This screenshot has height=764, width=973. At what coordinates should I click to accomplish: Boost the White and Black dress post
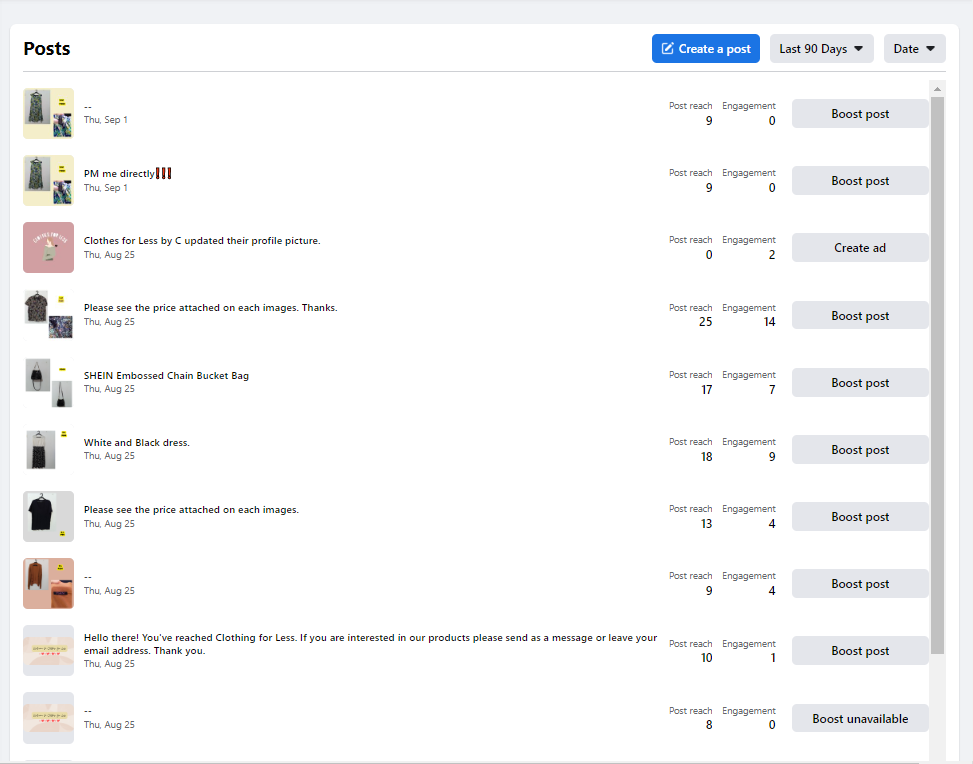pos(860,450)
